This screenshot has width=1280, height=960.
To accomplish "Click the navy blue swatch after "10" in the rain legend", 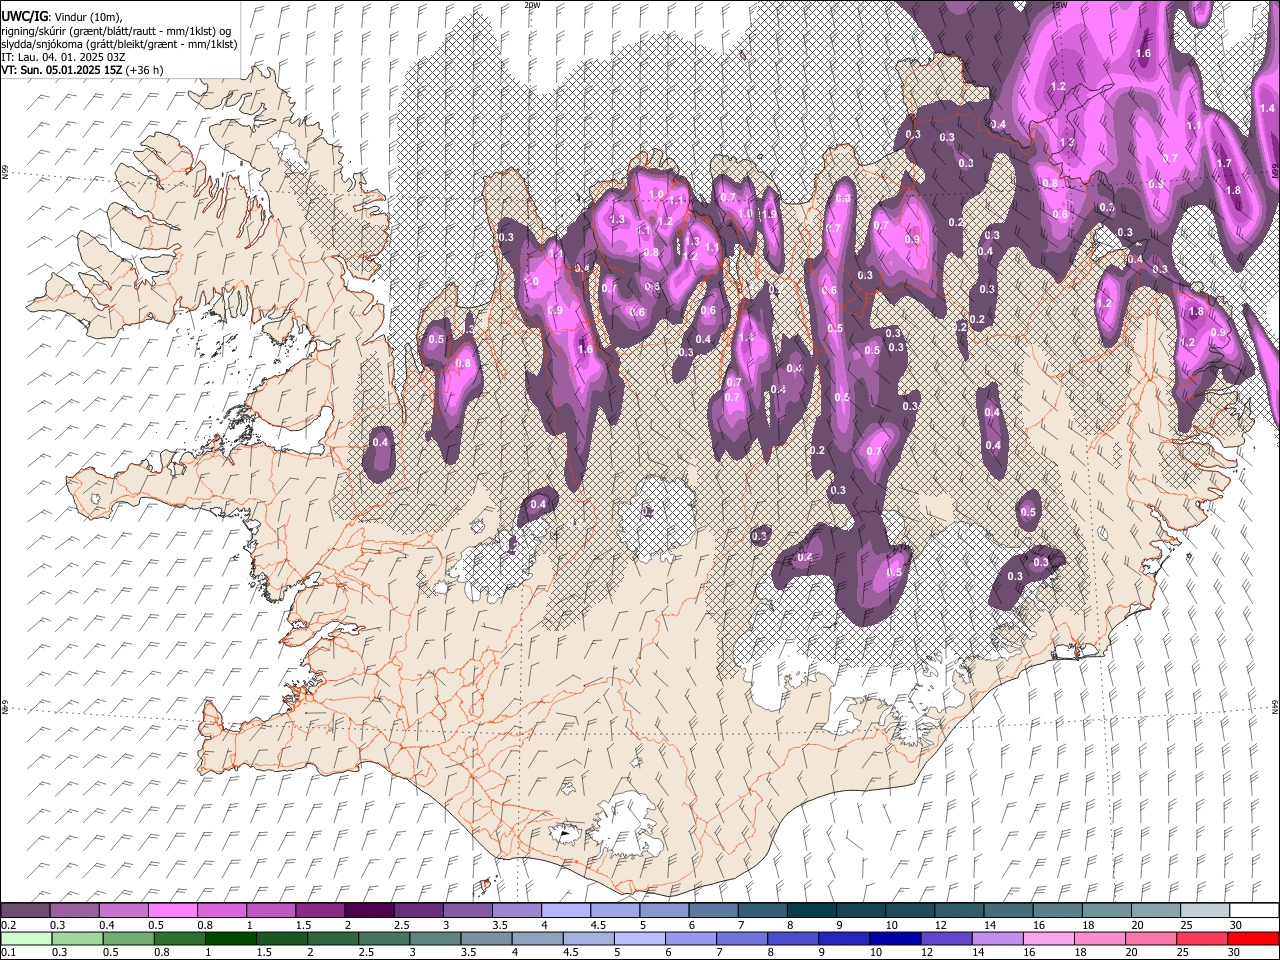I will pyautogui.click(x=895, y=938).
